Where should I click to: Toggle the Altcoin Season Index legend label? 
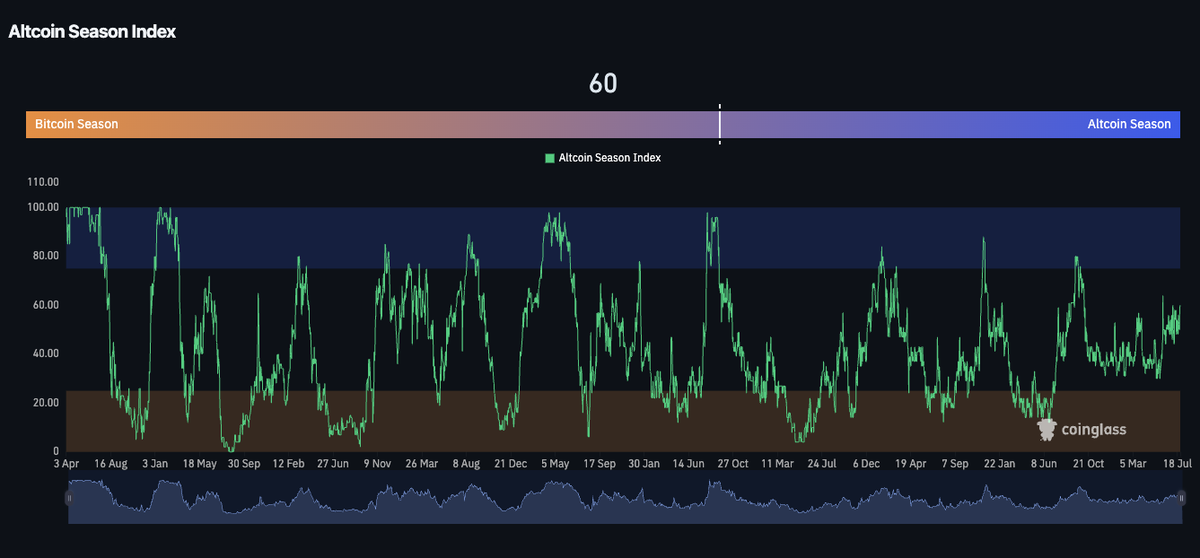[610, 158]
